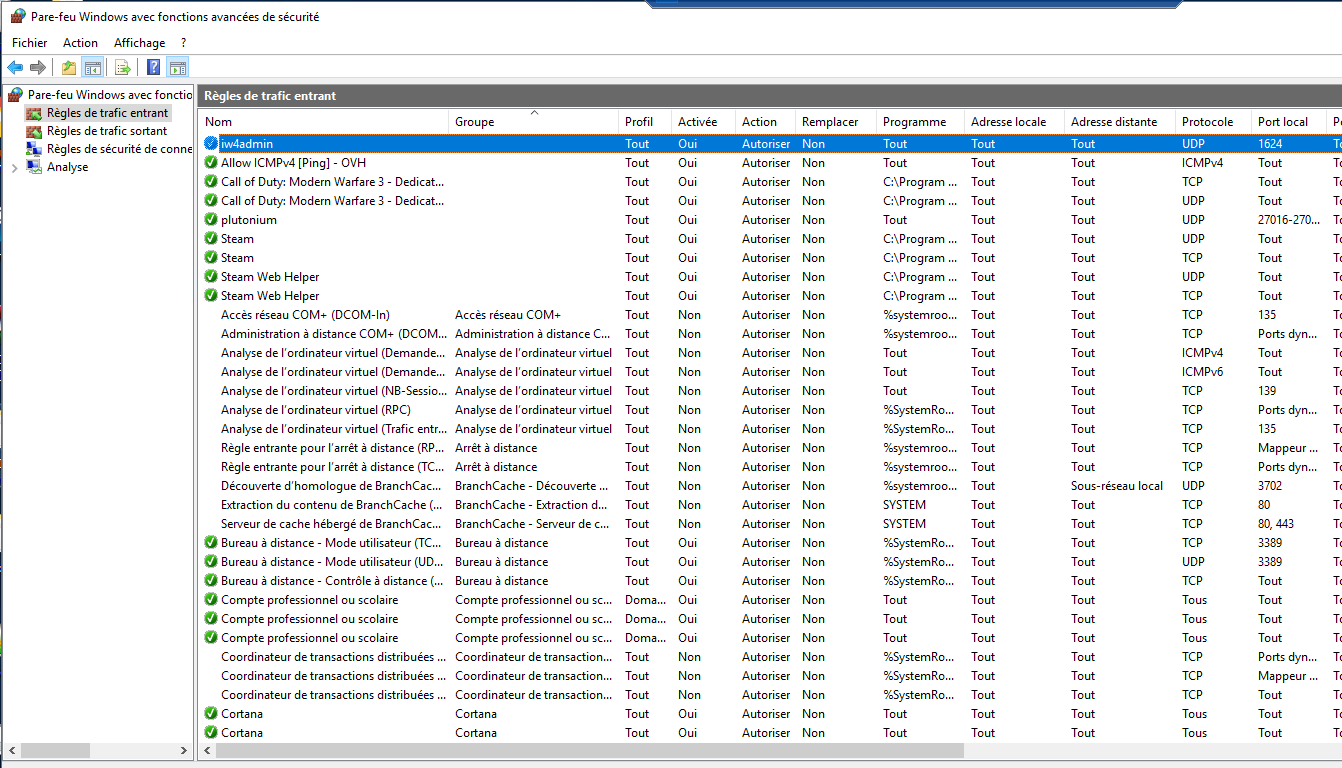Click green check icon beside plutonium
1342x768 pixels.
211,220
